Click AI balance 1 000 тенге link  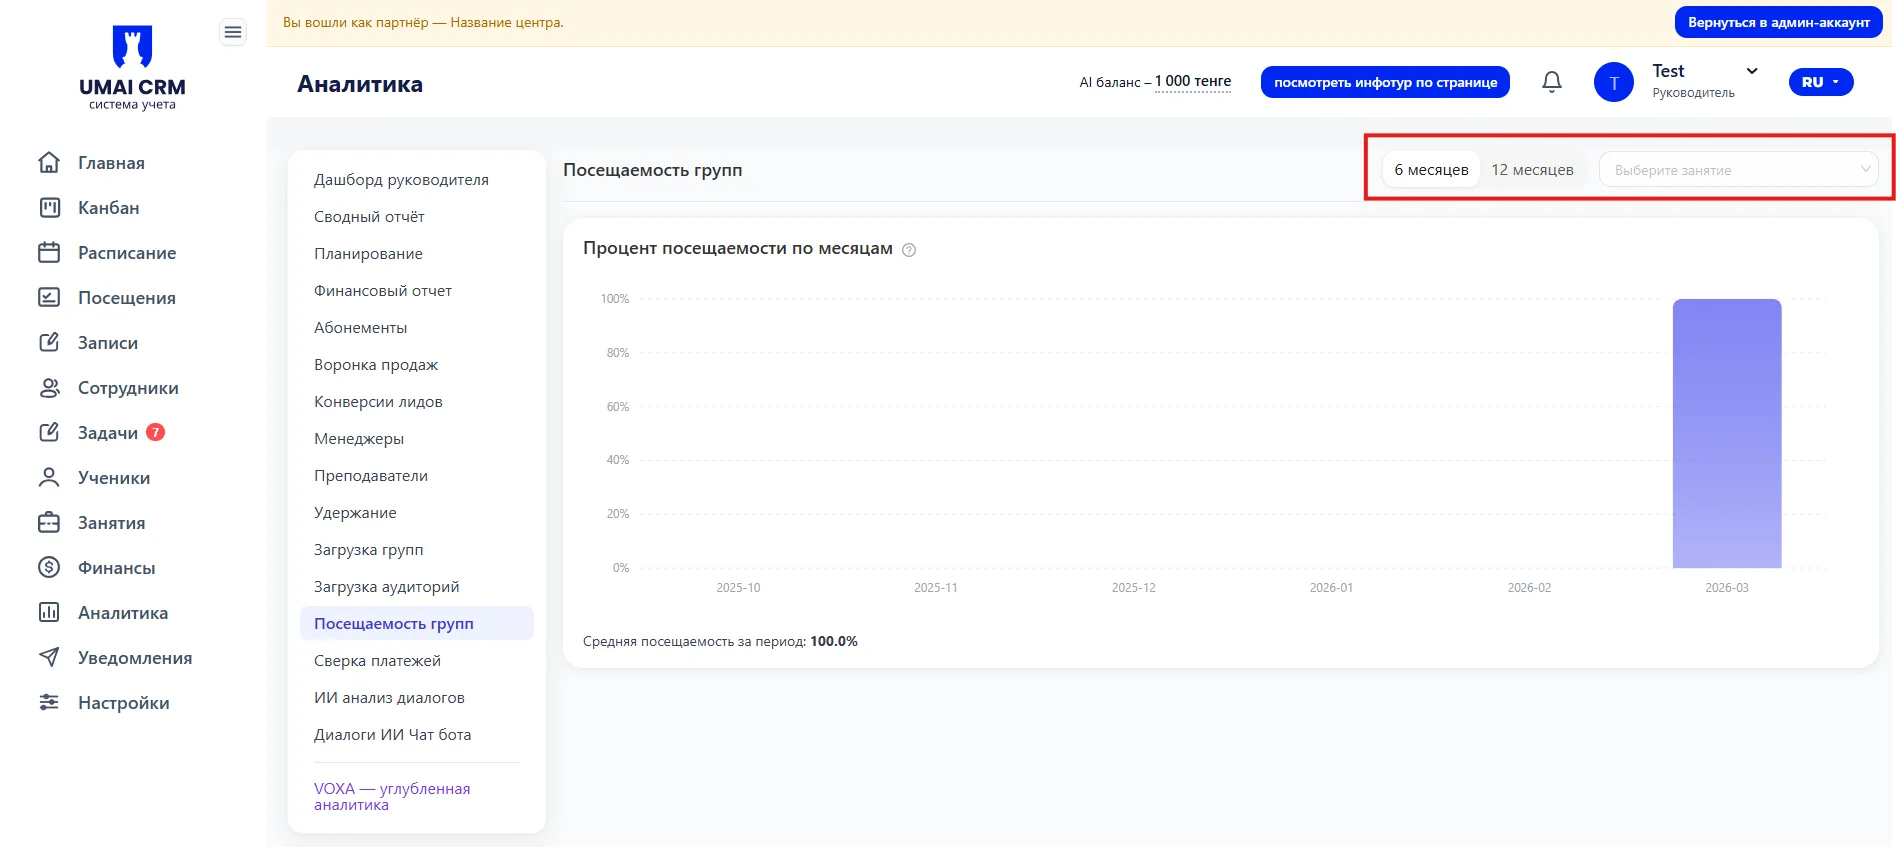[x=1193, y=82]
